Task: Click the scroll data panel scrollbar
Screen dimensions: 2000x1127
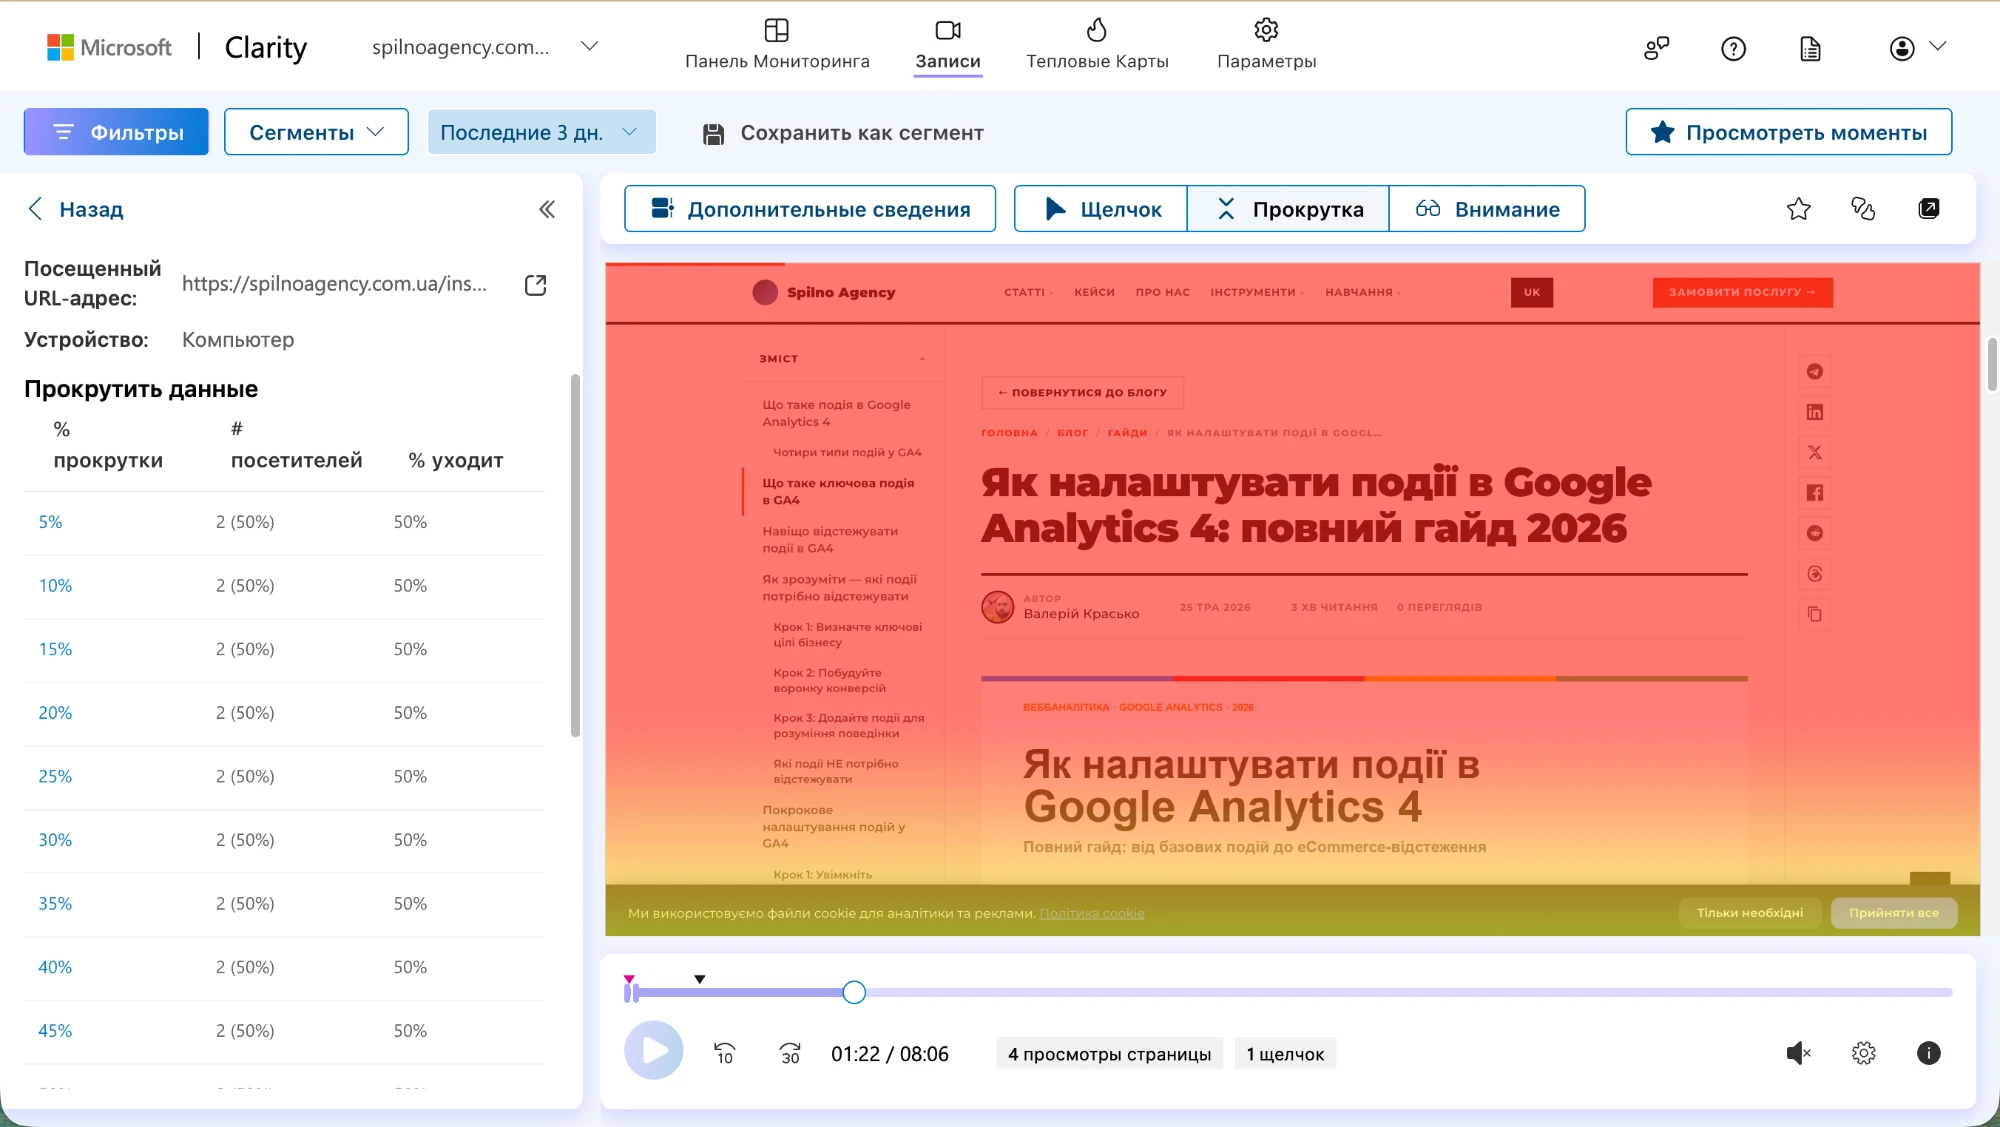Action: click(575, 556)
